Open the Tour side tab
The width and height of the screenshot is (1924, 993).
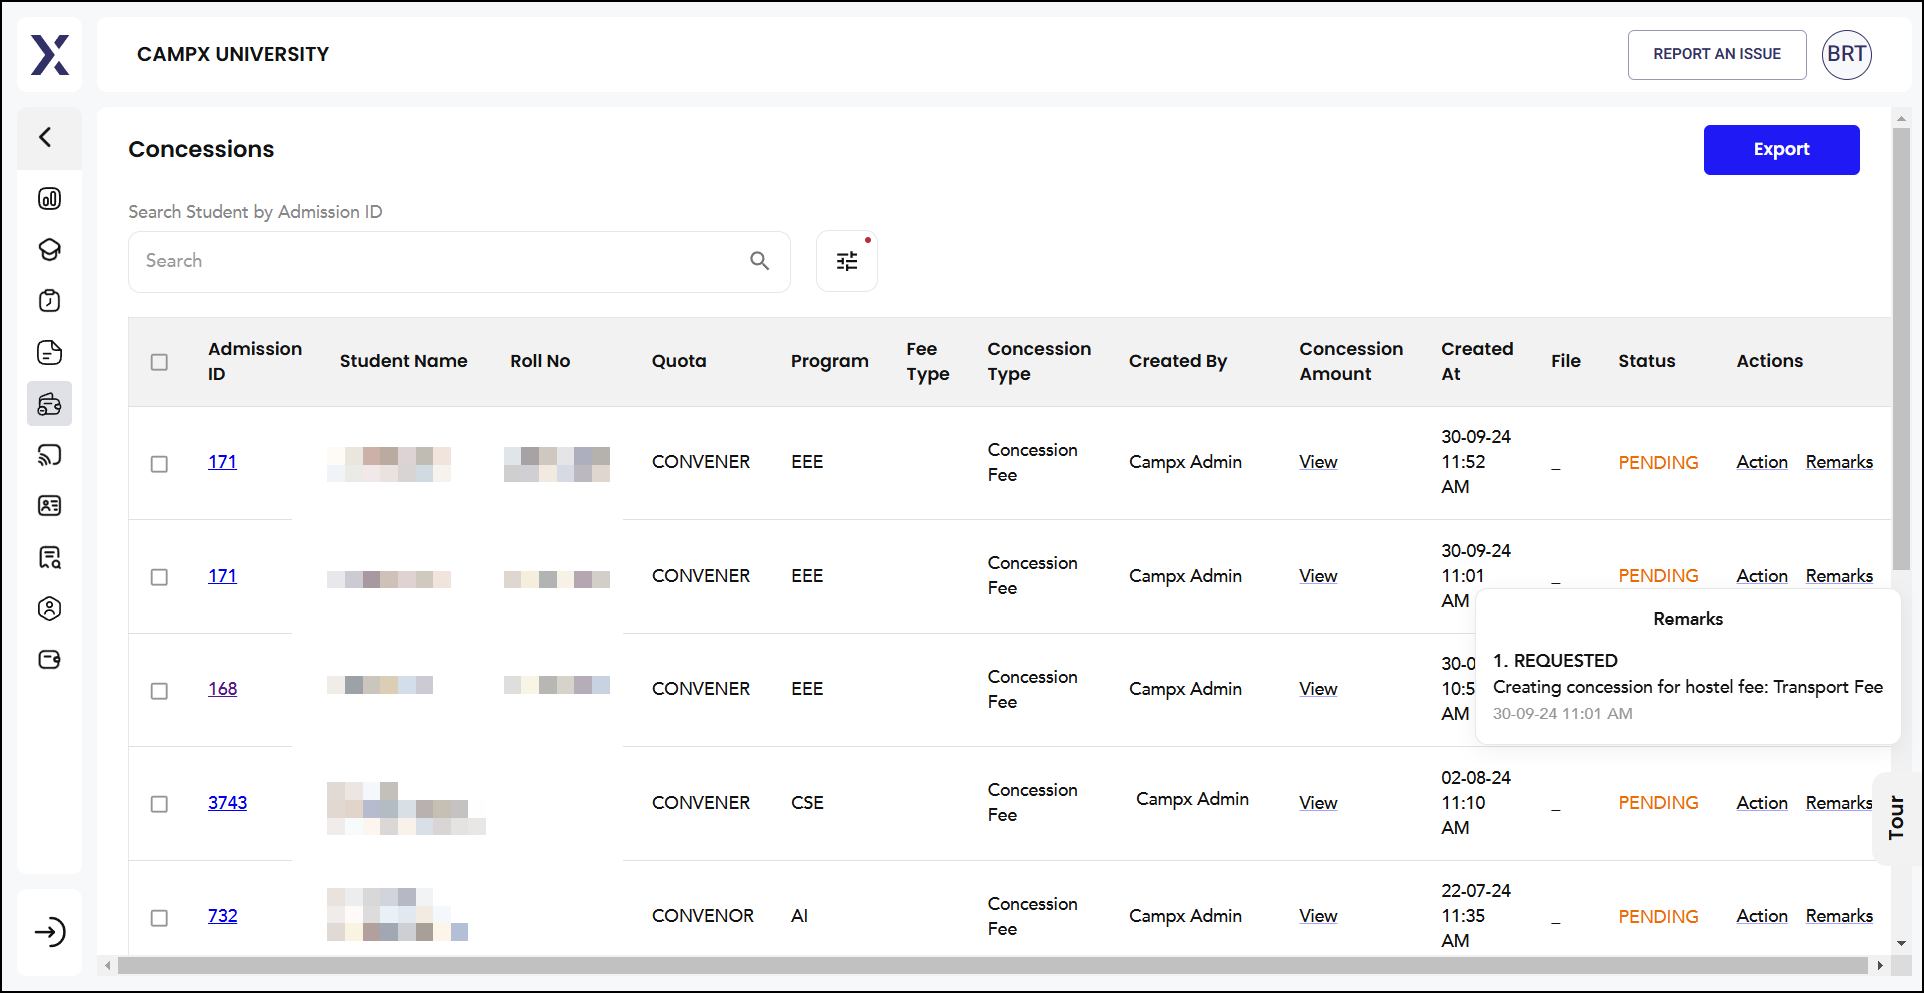point(1895,817)
